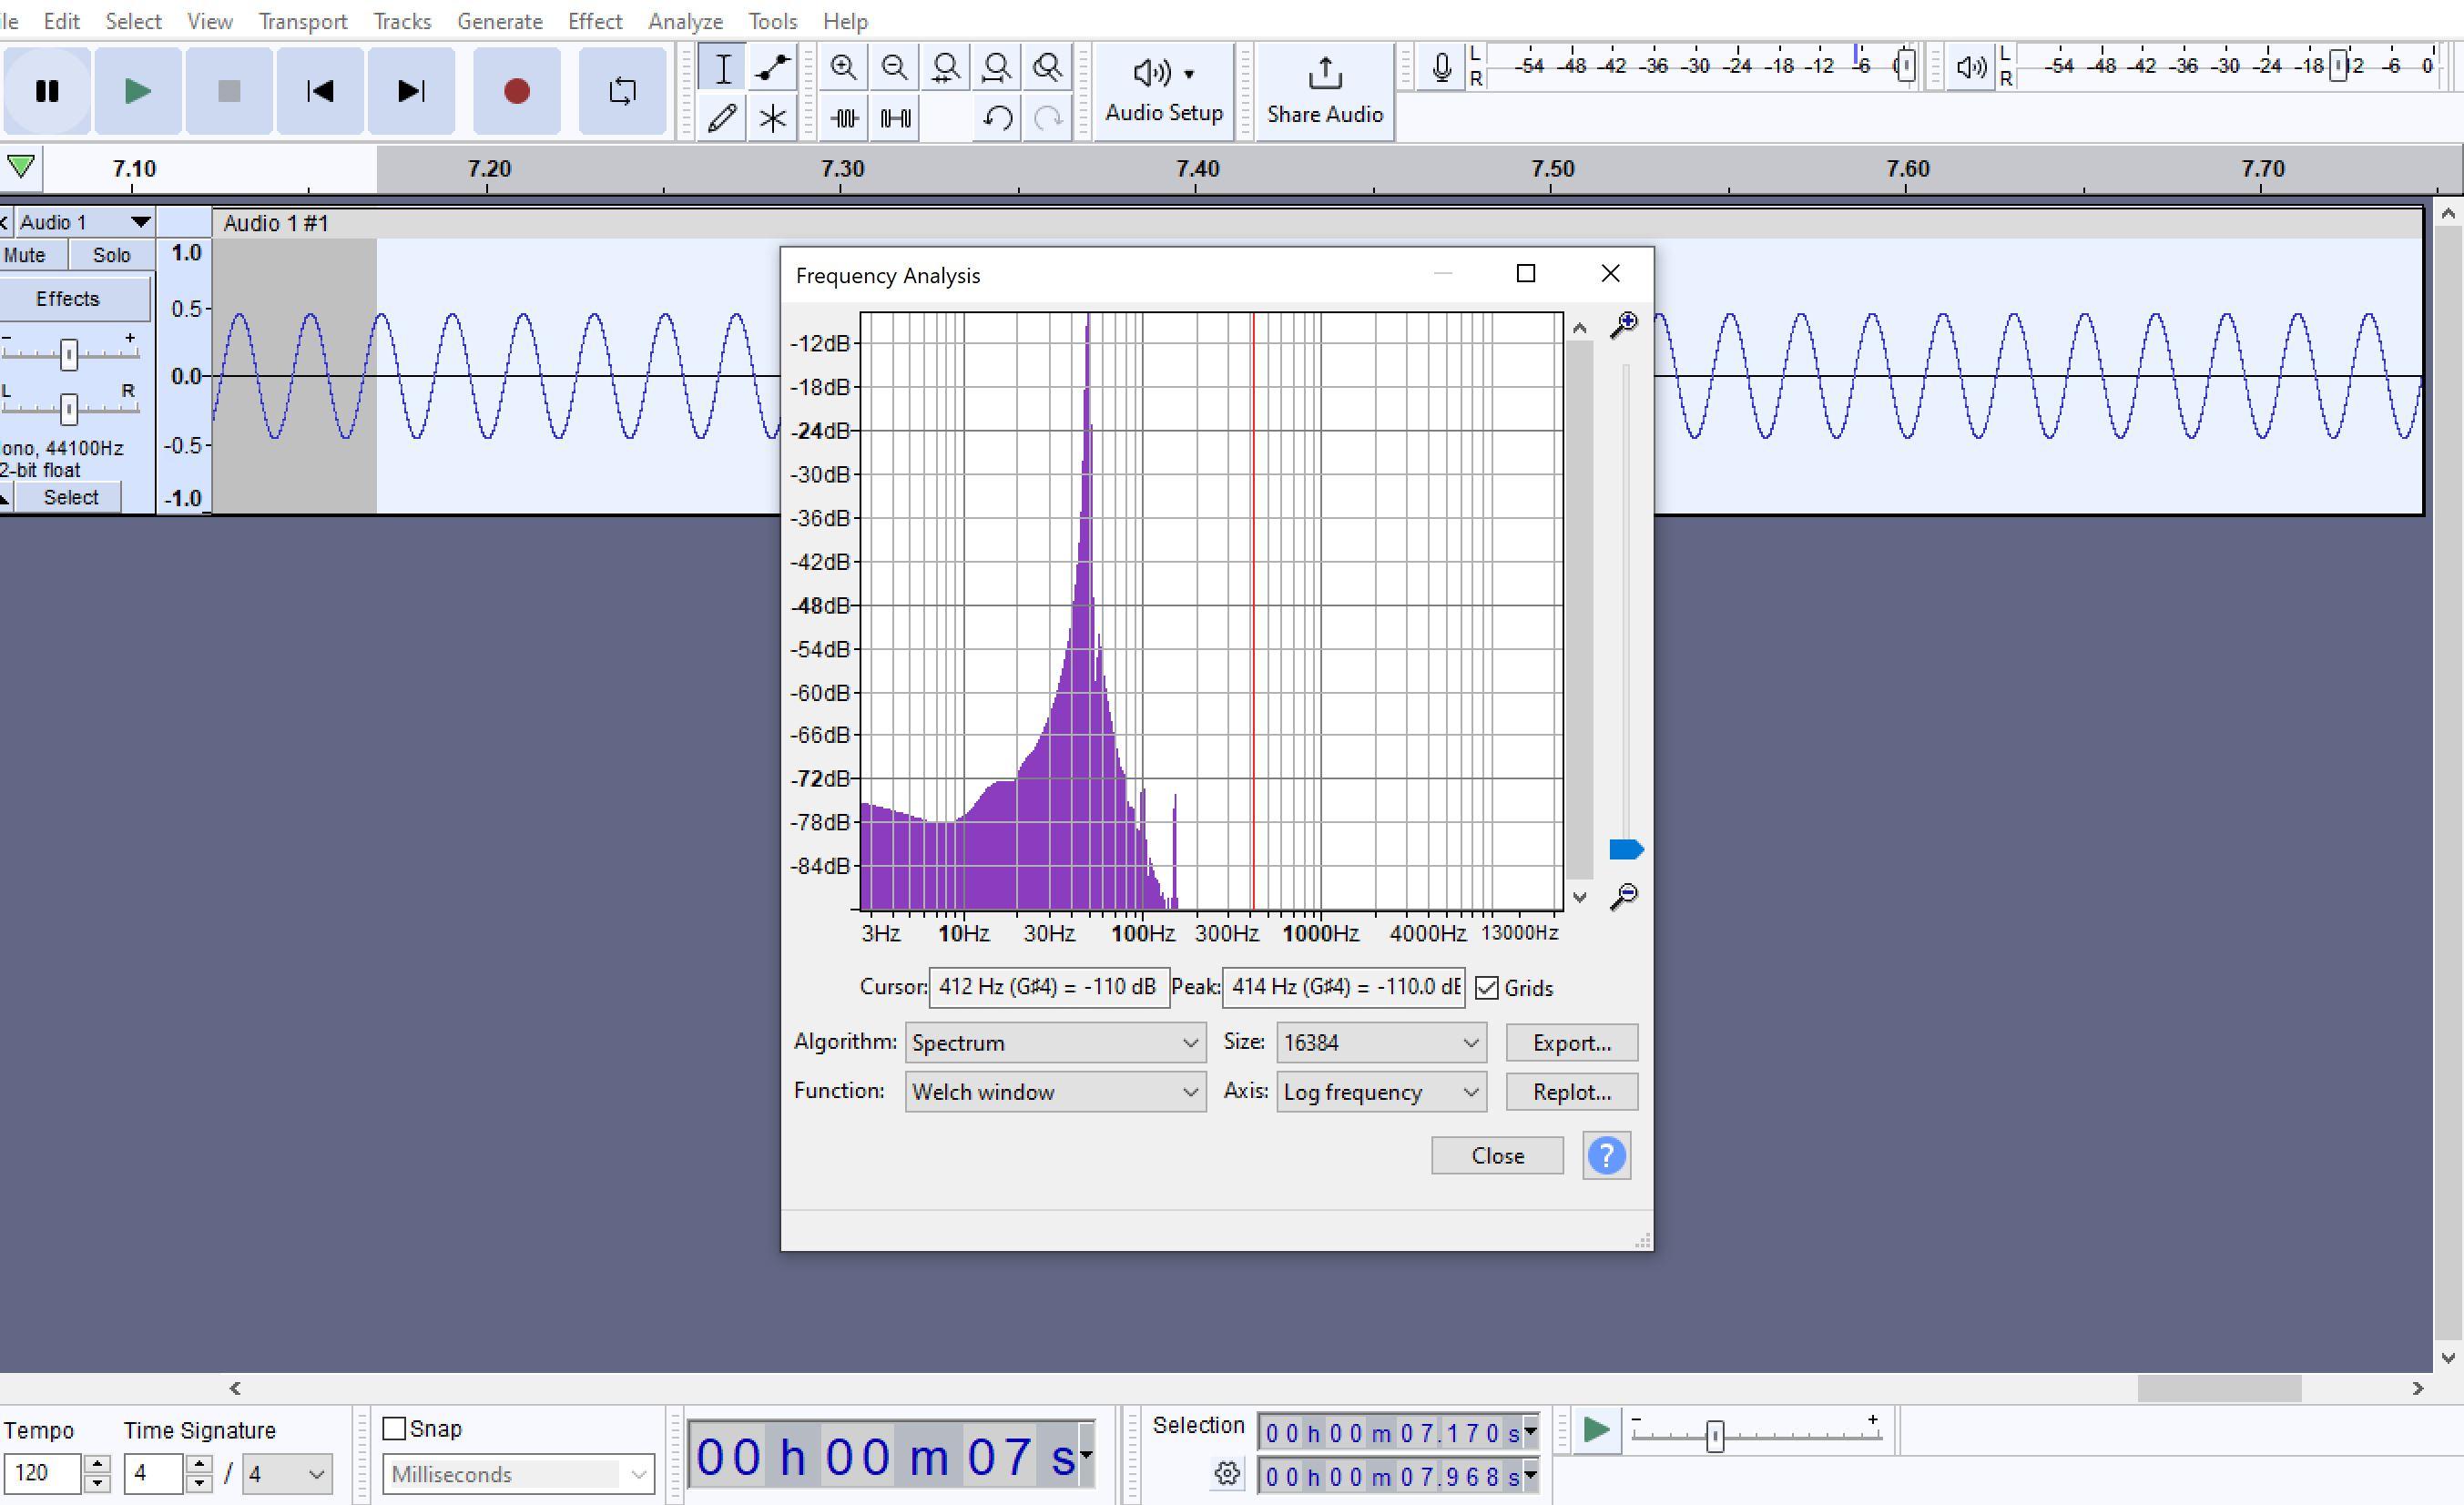Open the Algorithm Spectrum dropdown
Viewport: 2464px width, 1505px height.
click(1055, 1042)
